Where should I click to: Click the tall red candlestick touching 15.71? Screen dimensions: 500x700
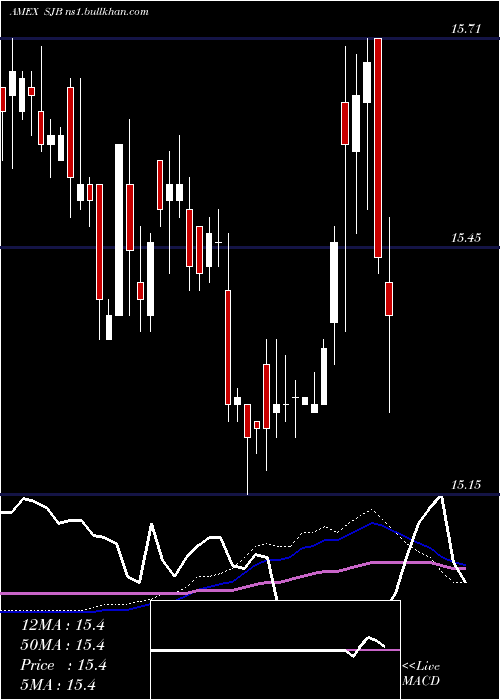378,148
